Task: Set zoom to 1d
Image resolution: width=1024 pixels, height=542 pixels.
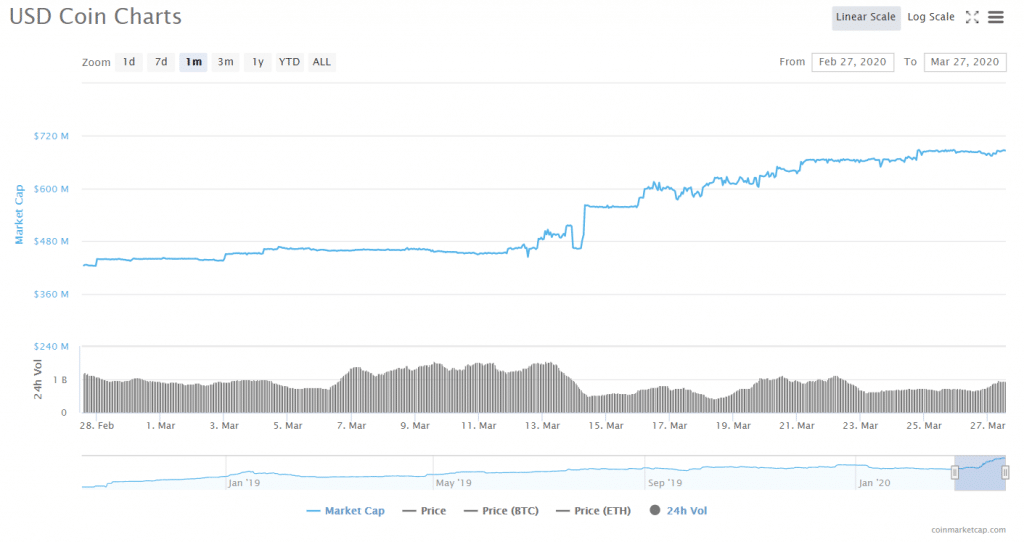Action: tap(129, 62)
